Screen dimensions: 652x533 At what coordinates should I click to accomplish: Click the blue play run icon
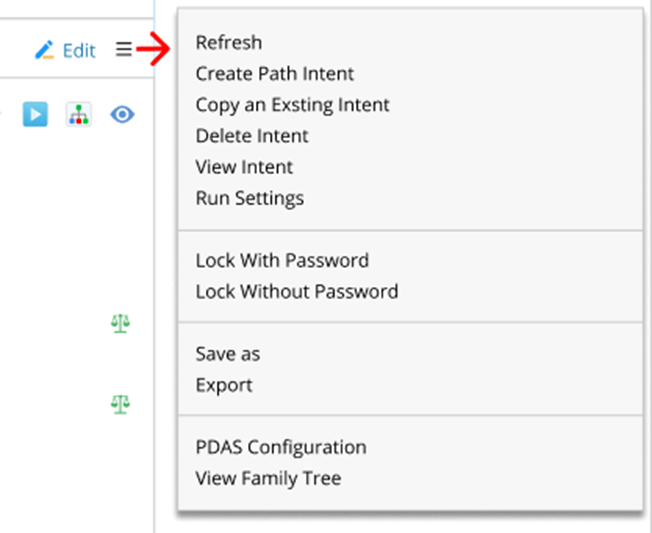[x=35, y=114]
